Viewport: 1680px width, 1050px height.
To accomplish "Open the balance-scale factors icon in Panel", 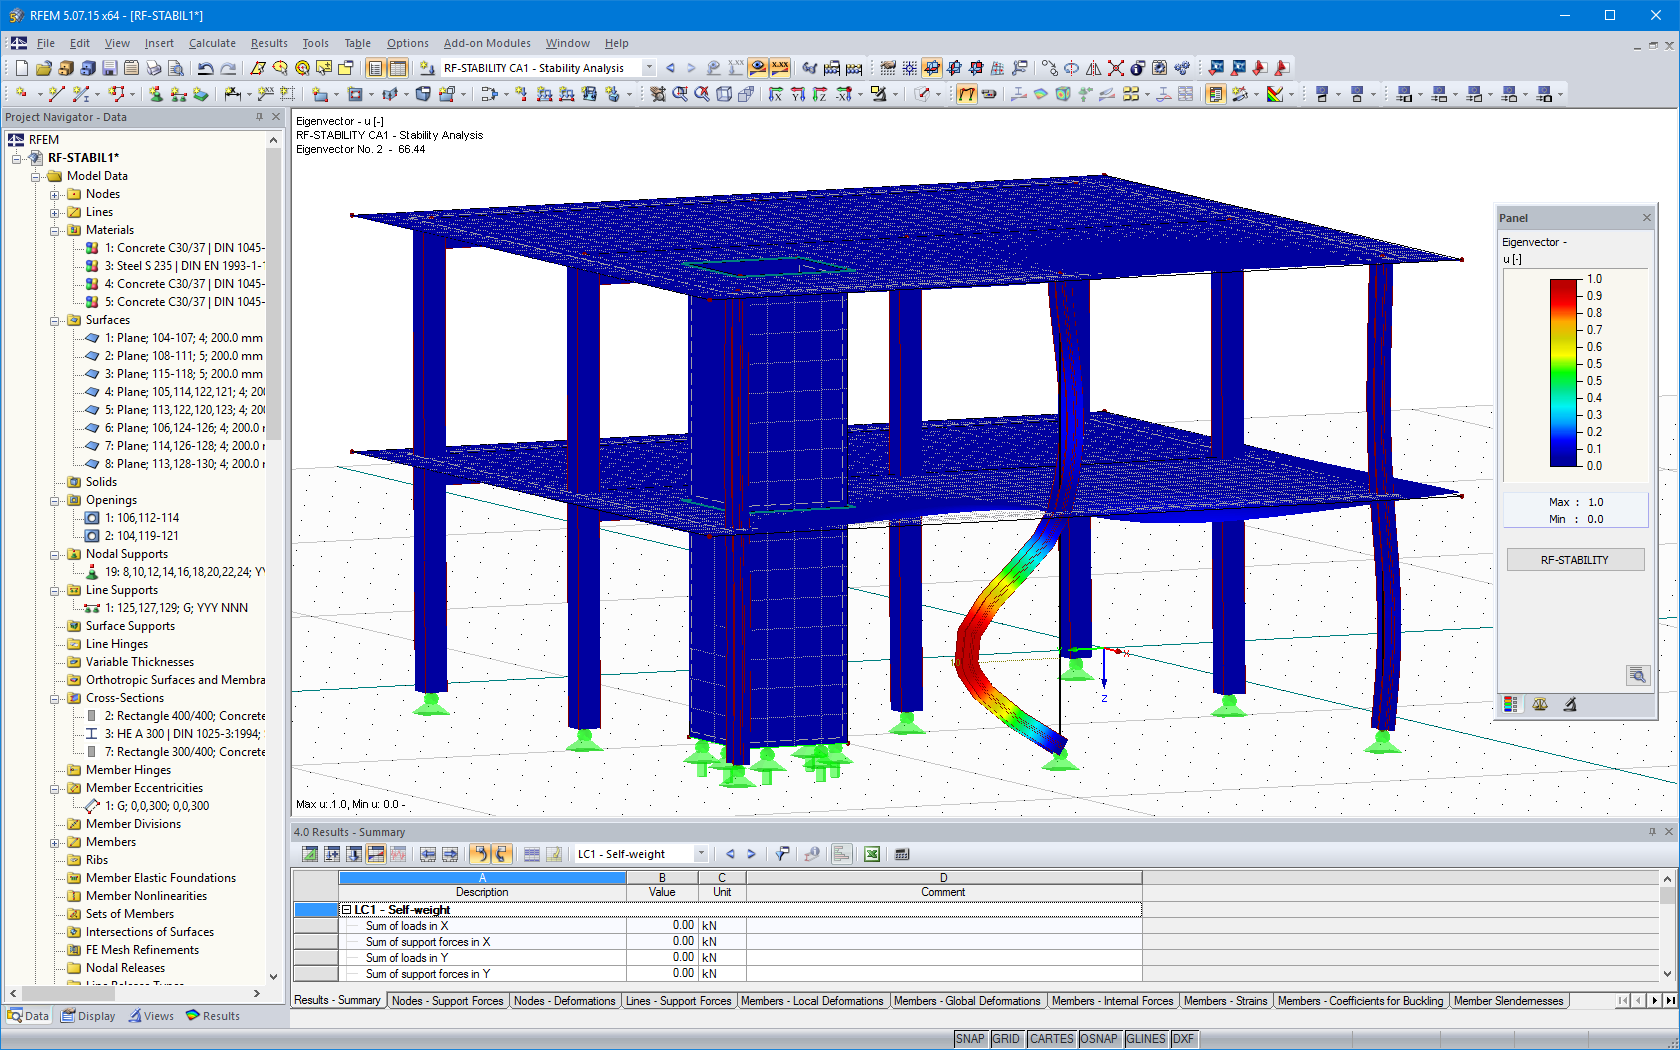I will [1540, 704].
